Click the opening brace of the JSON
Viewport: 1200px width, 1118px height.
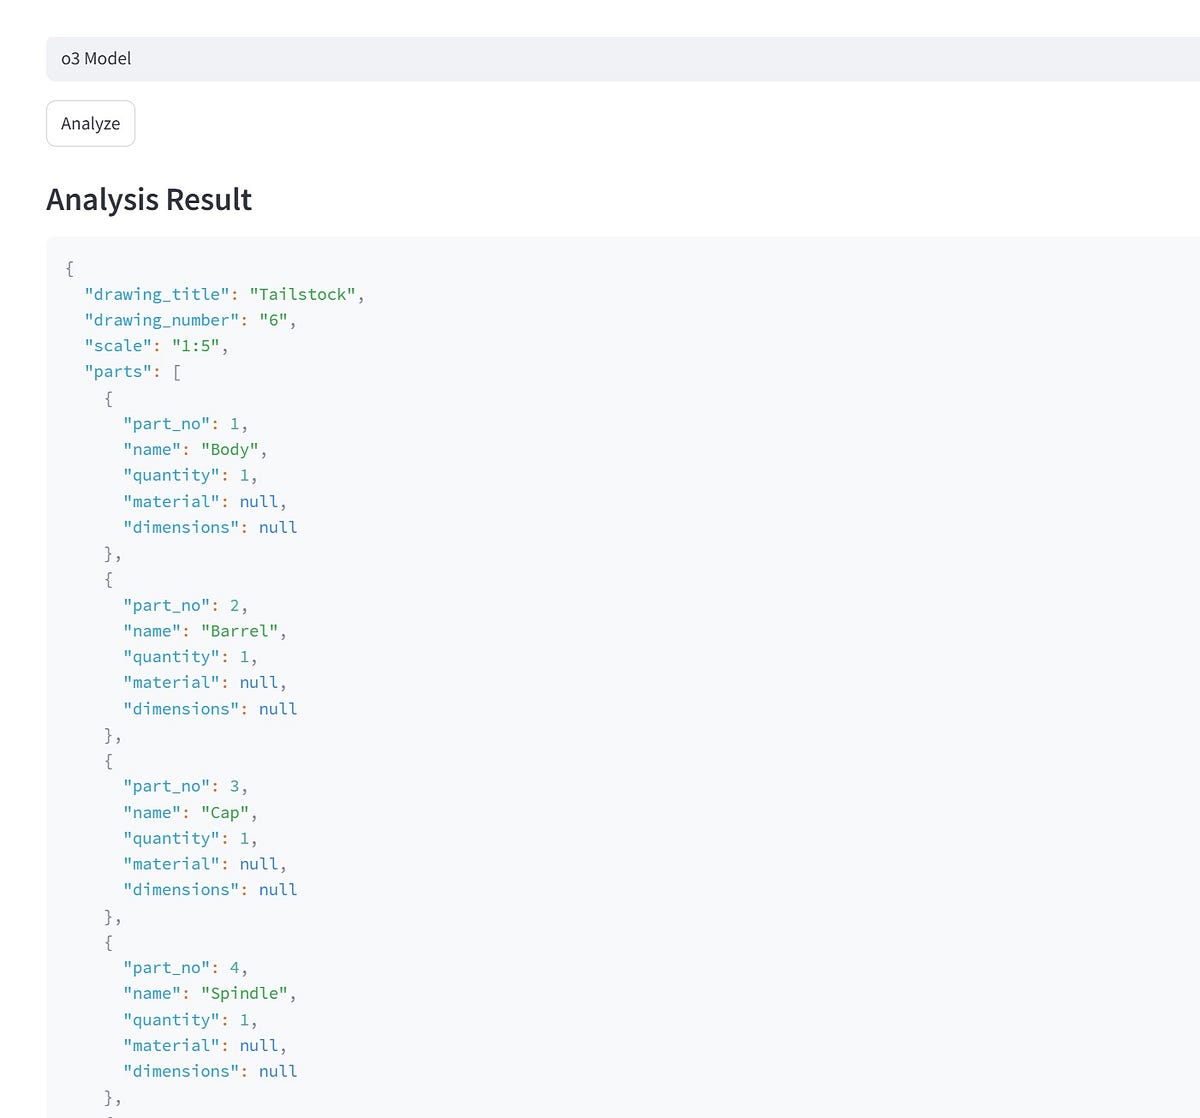[70, 268]
